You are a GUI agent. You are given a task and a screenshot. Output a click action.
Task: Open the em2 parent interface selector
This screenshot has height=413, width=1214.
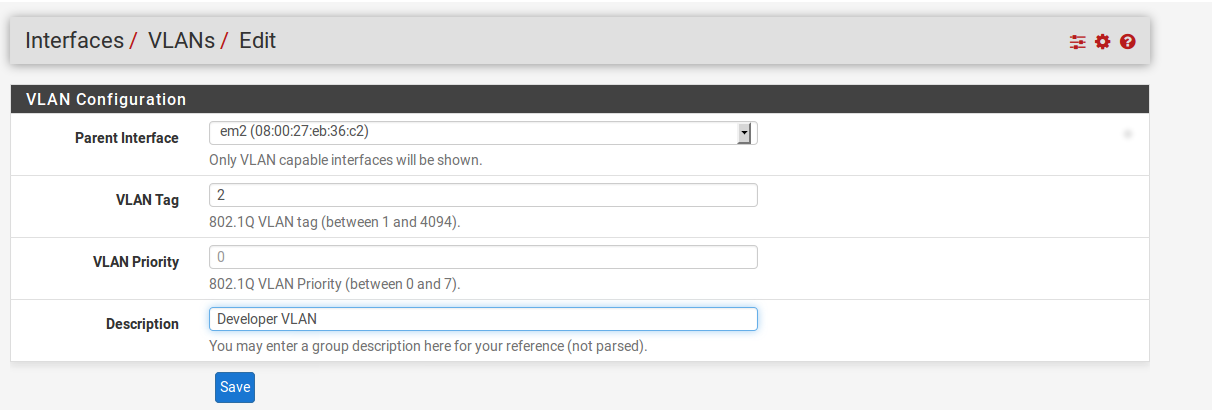click(x=483, y=133)
